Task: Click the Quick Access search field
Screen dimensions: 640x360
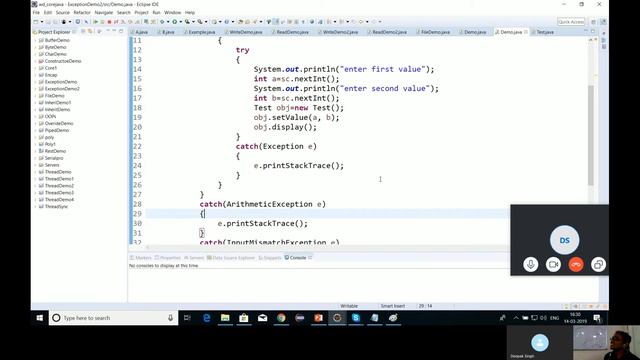Action: coord(571,22)
